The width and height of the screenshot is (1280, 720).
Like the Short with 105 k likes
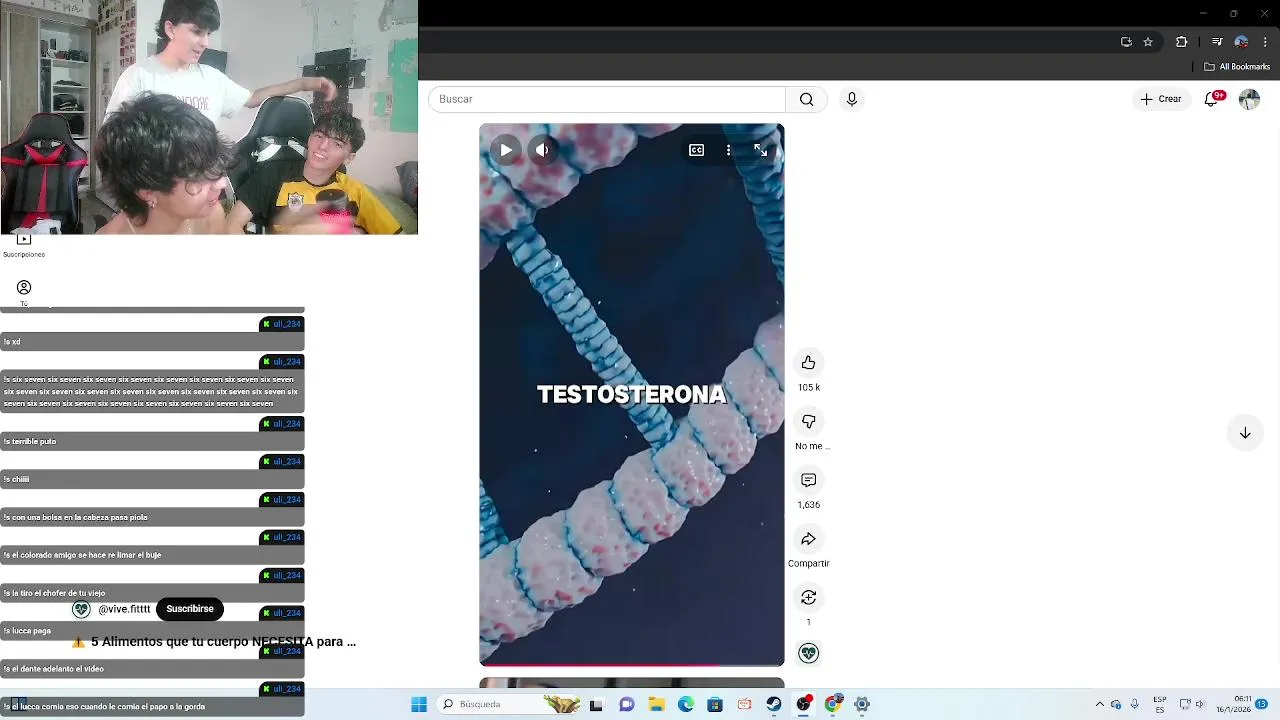point(808,363)
